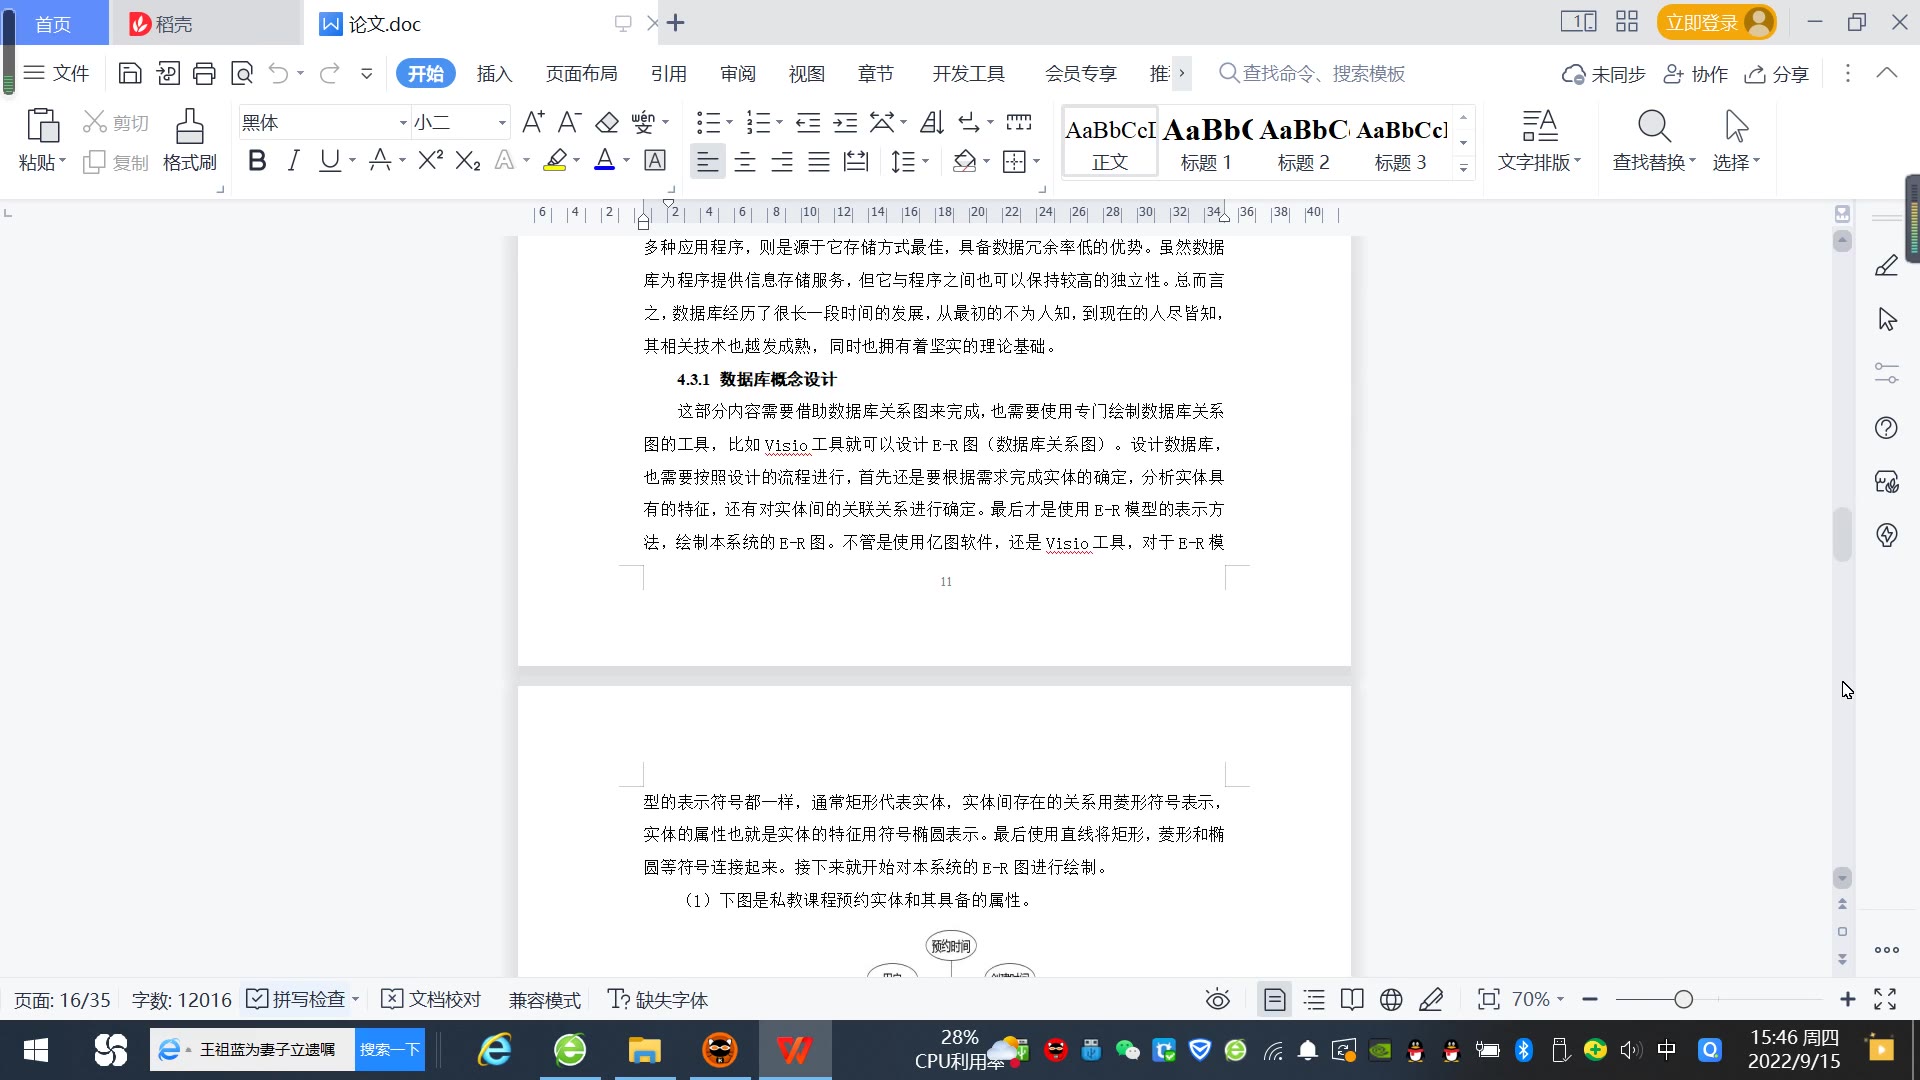Open File Explorer in taskbar
The width and height of the screenshot is (1920, 1080).
point(645,1050)
